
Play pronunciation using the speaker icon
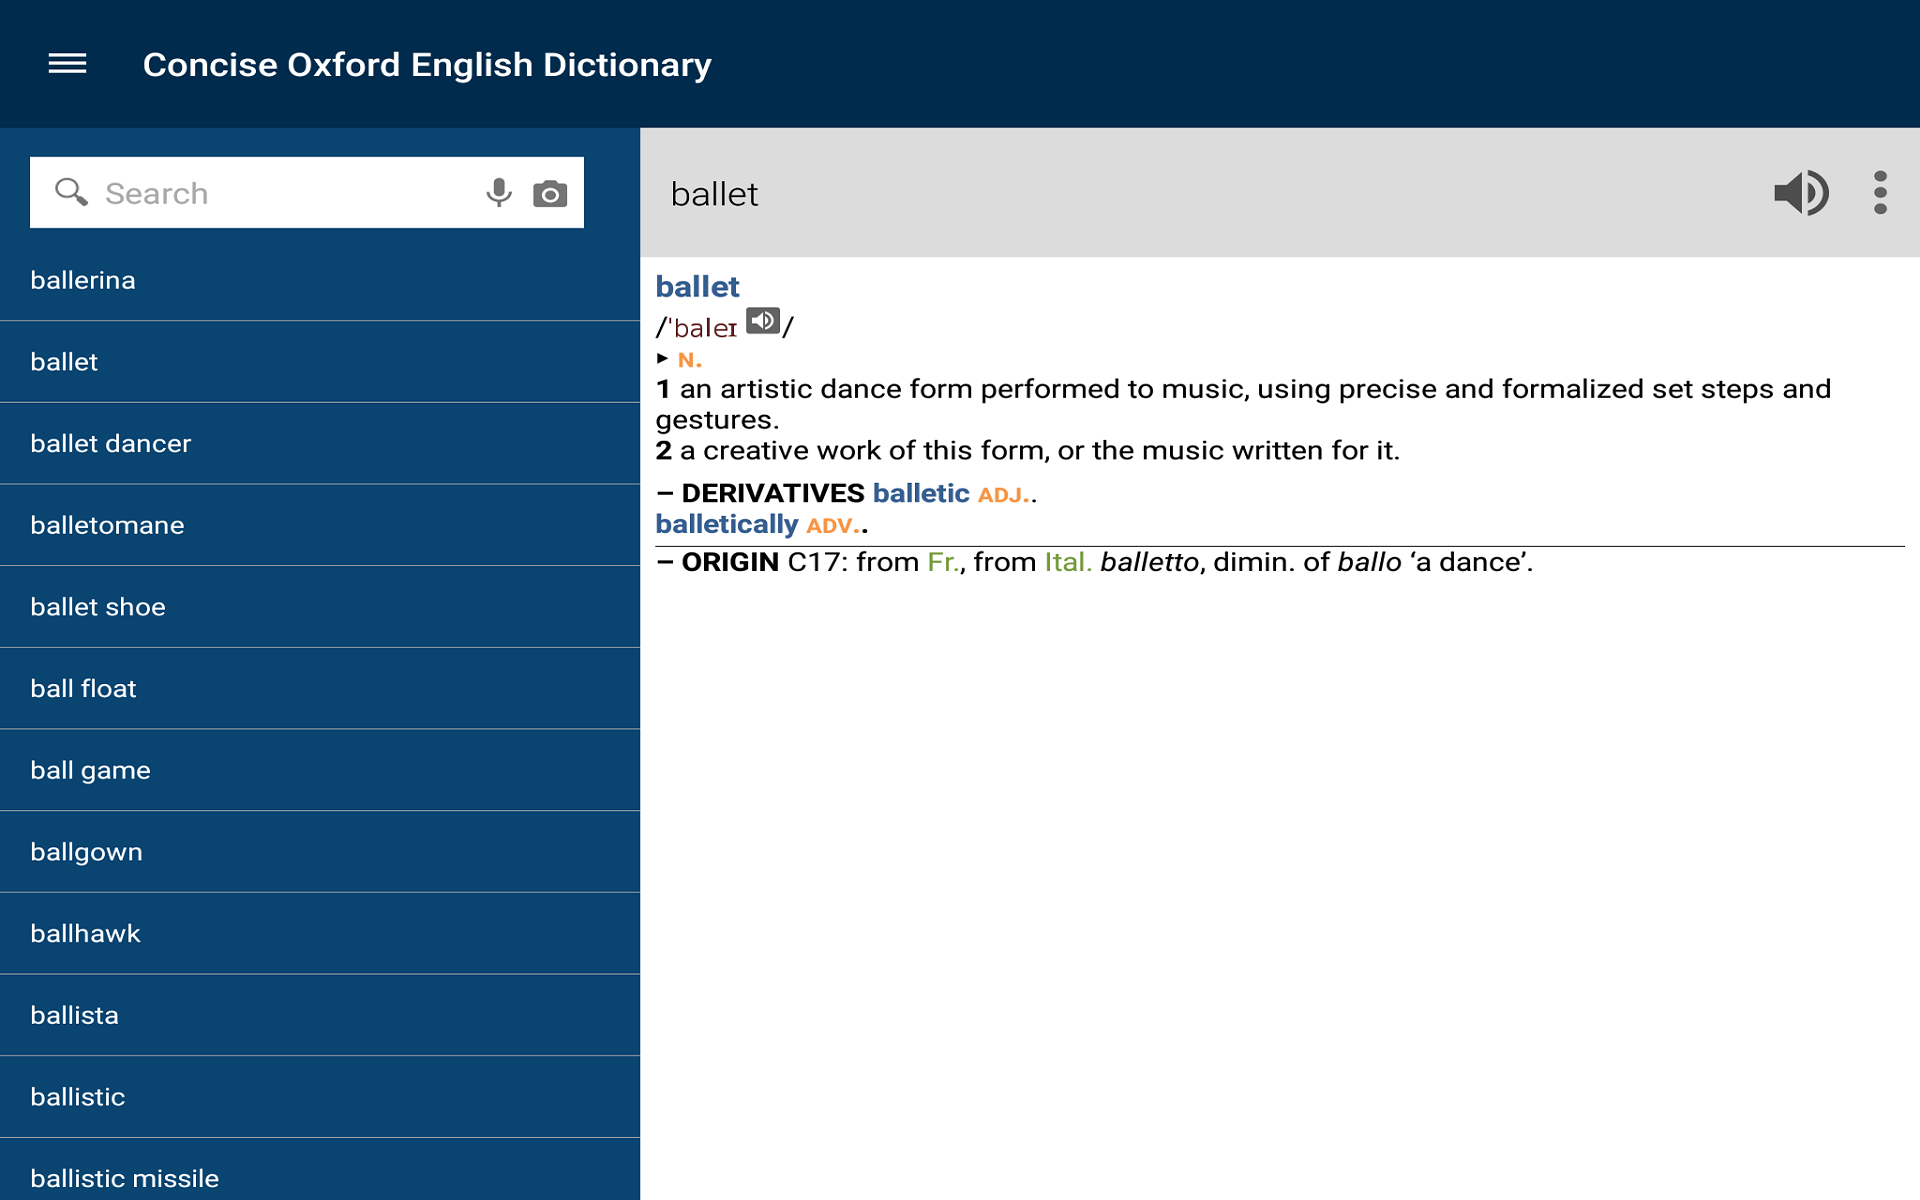coord(1802,192)
